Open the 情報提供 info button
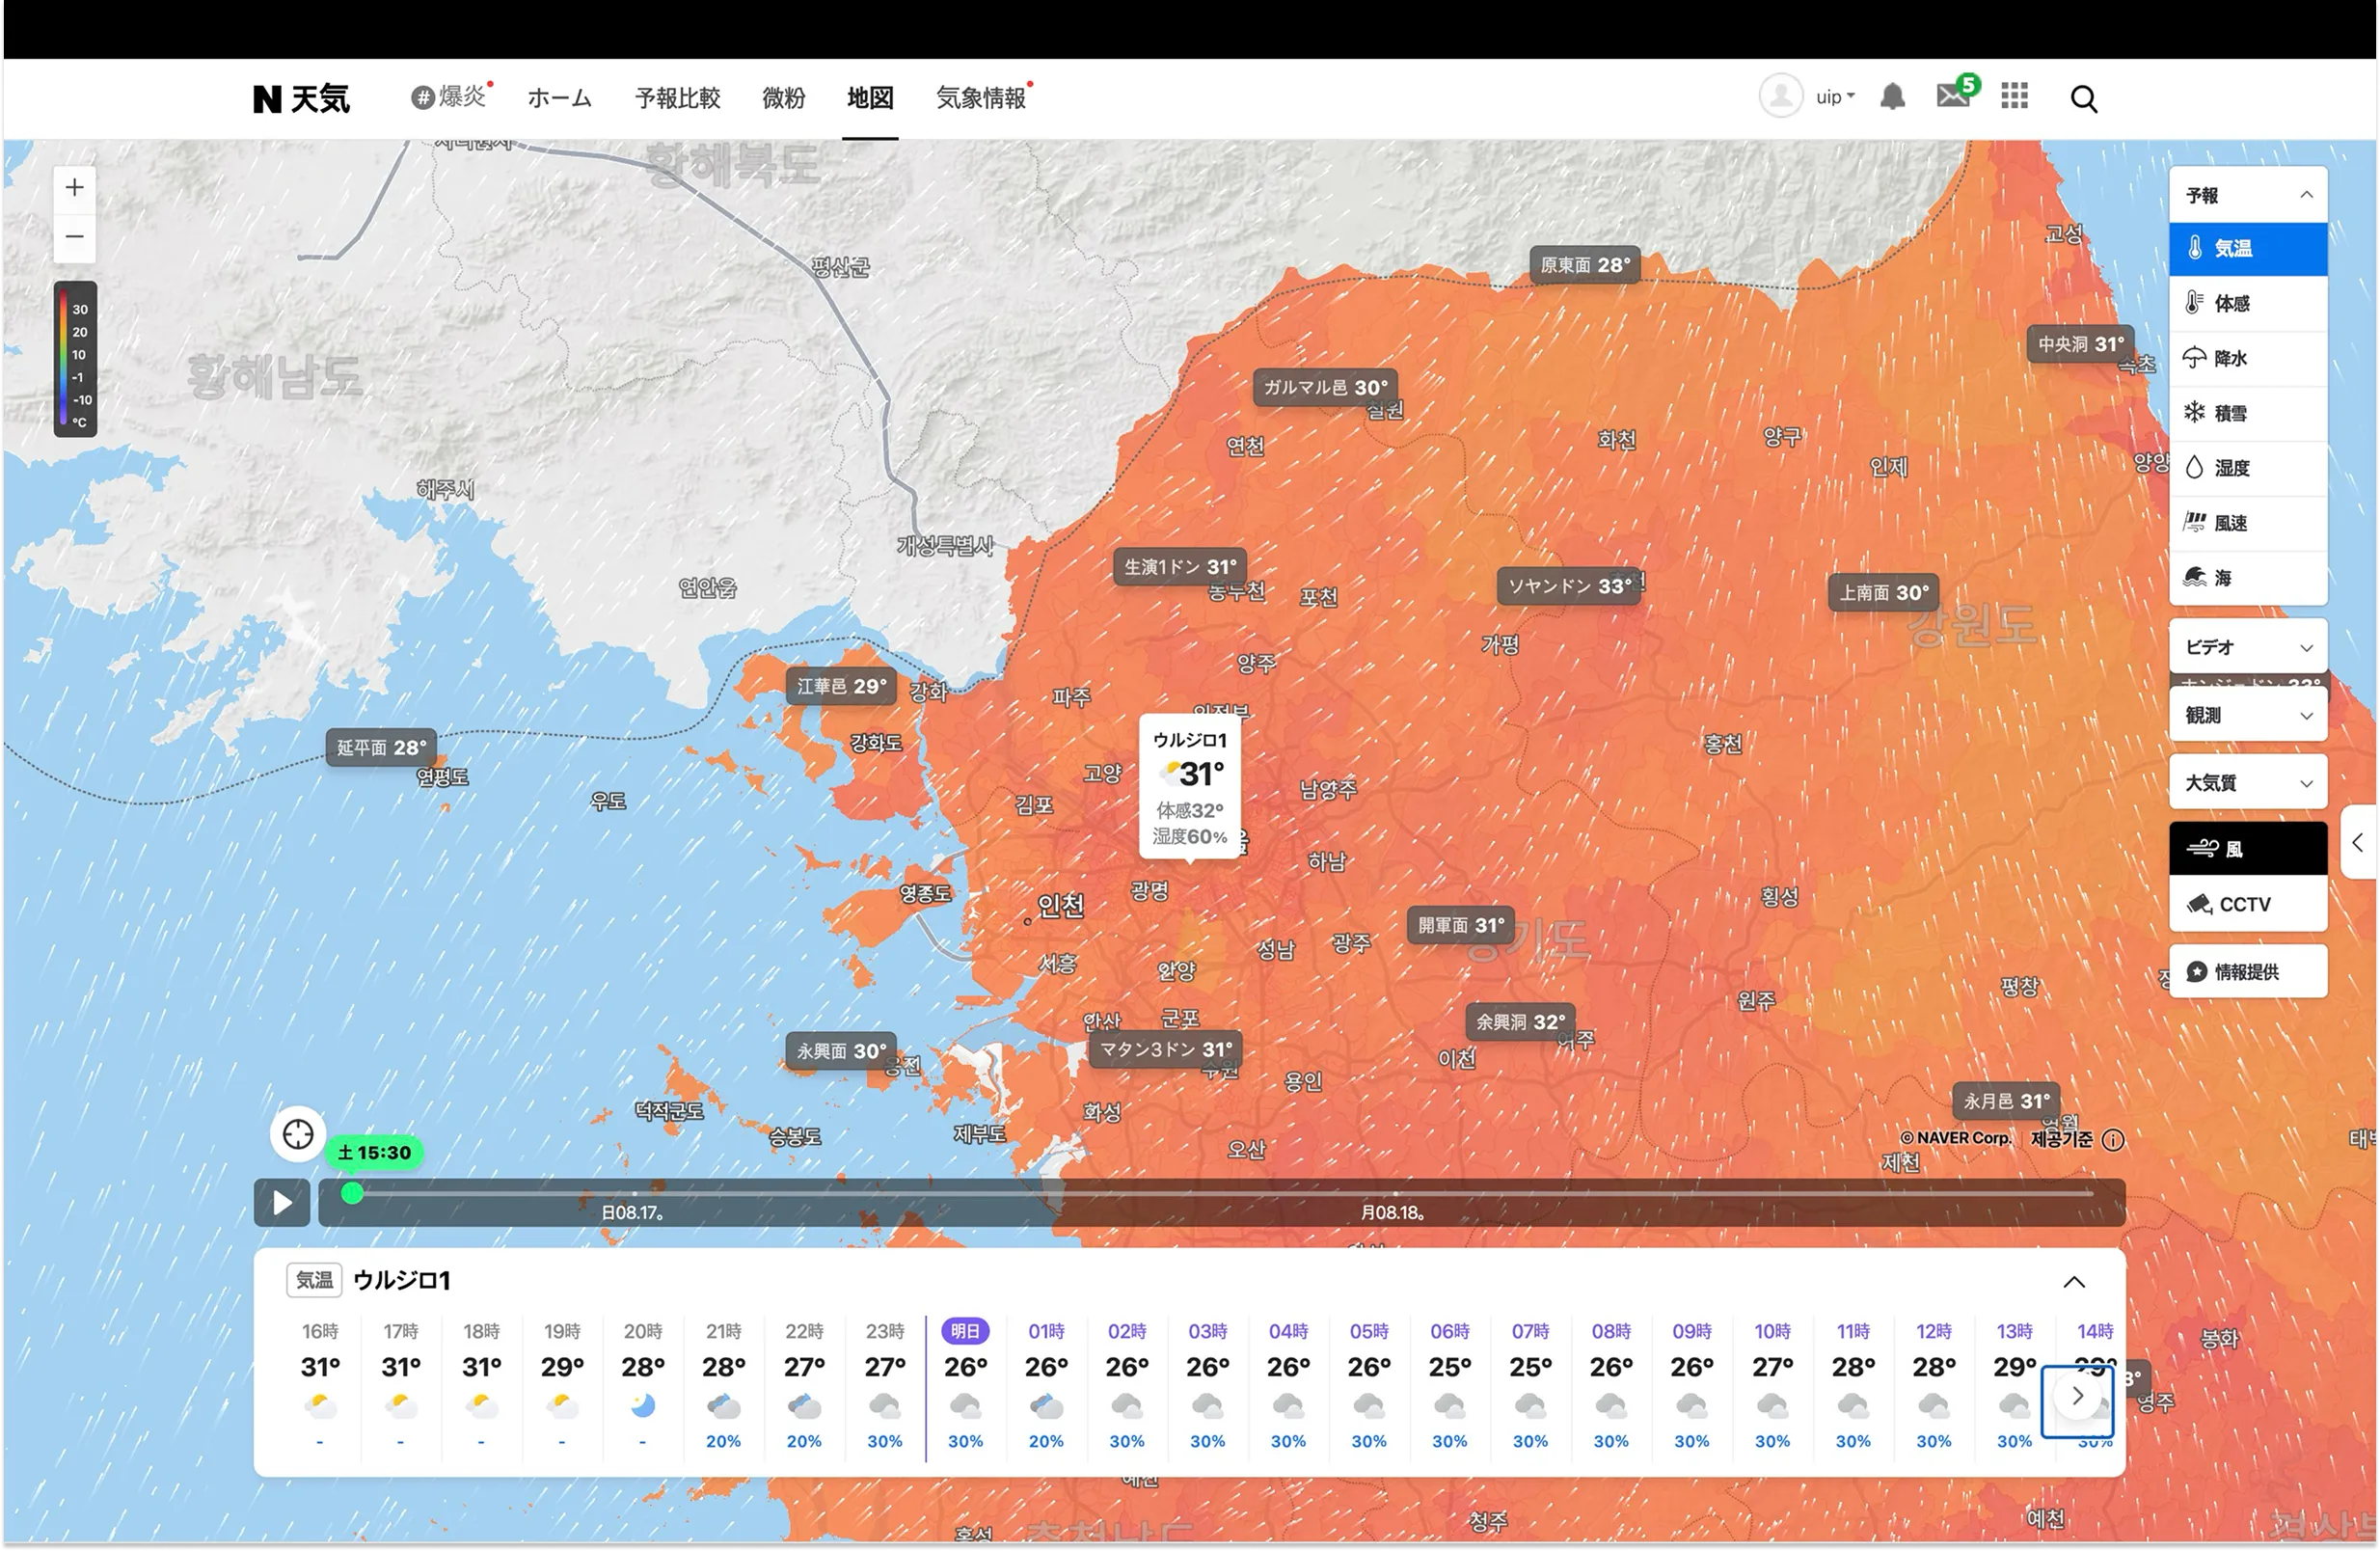This screenshot has width=2380, height=1551. (x=2247, y=971)
